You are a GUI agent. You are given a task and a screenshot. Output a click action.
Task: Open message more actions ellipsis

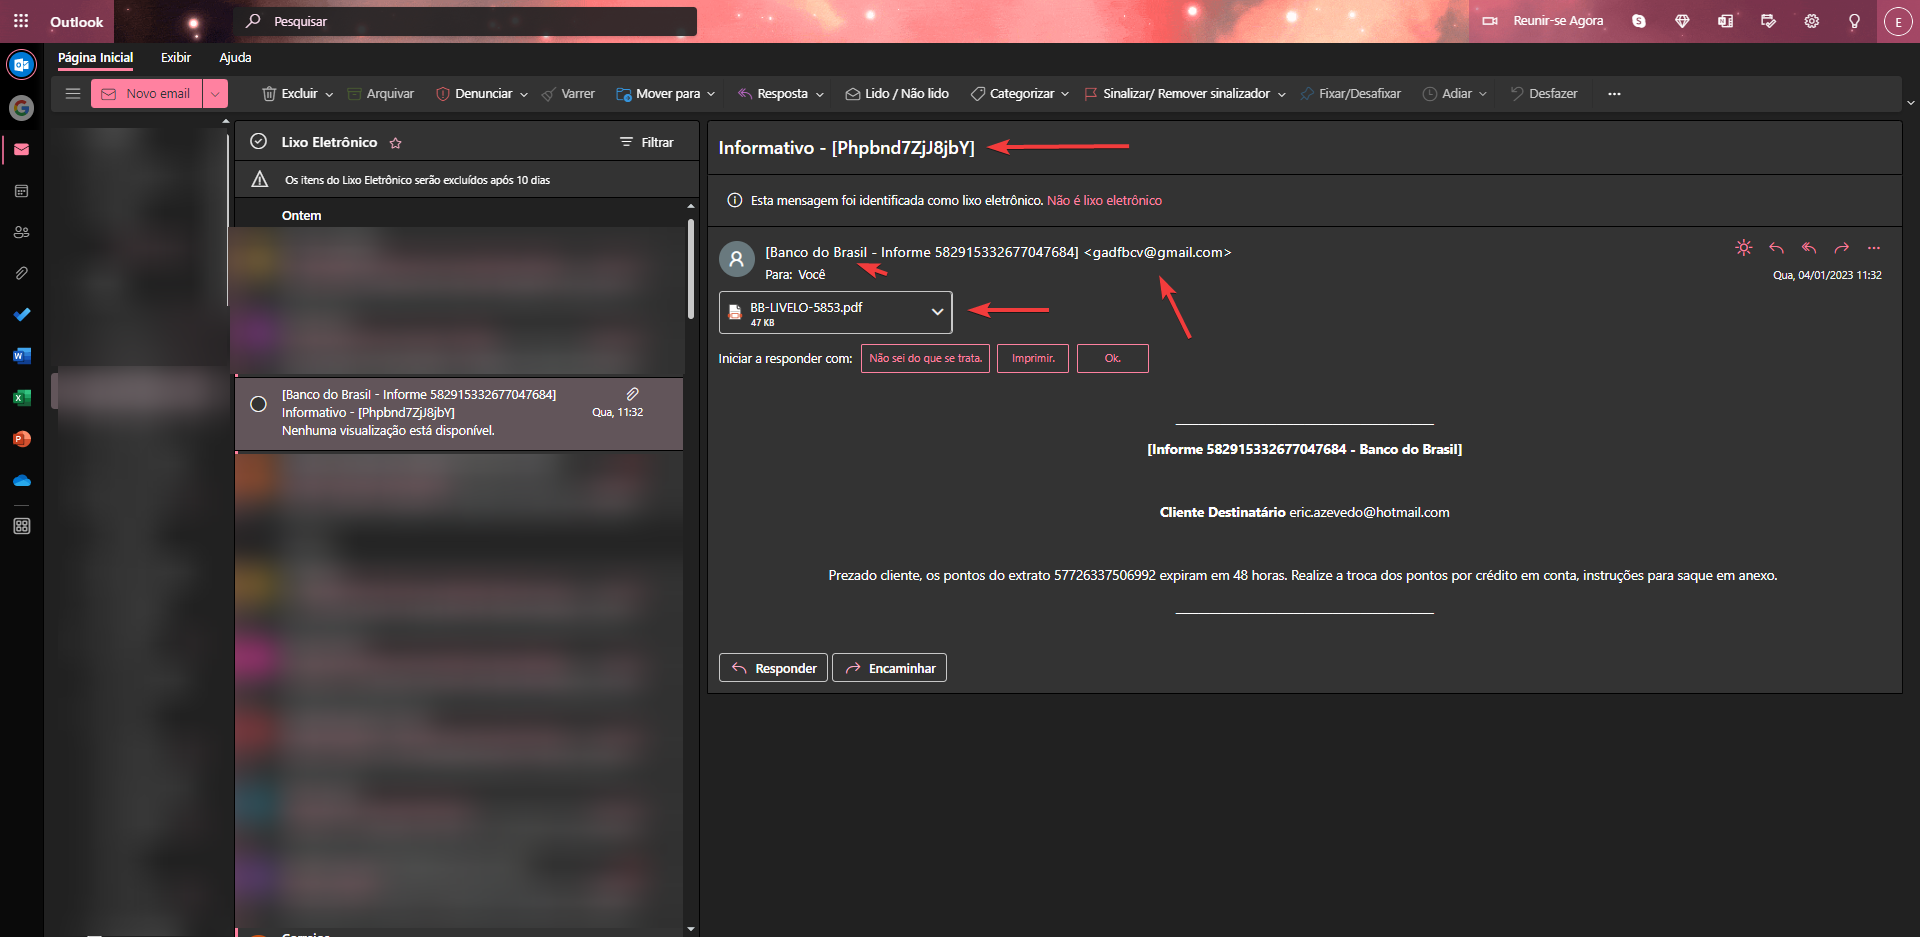coord(1874,248)
